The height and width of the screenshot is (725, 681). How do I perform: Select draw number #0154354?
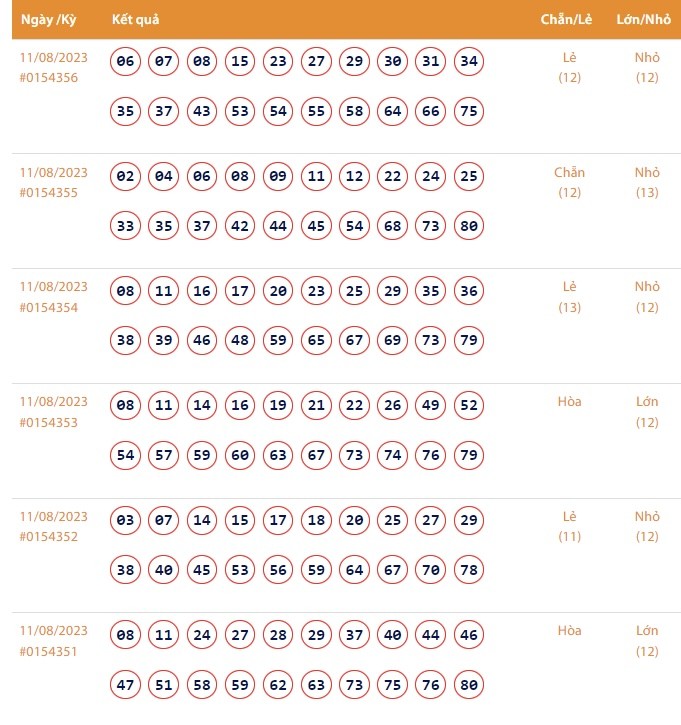click(x=49, y=307)
